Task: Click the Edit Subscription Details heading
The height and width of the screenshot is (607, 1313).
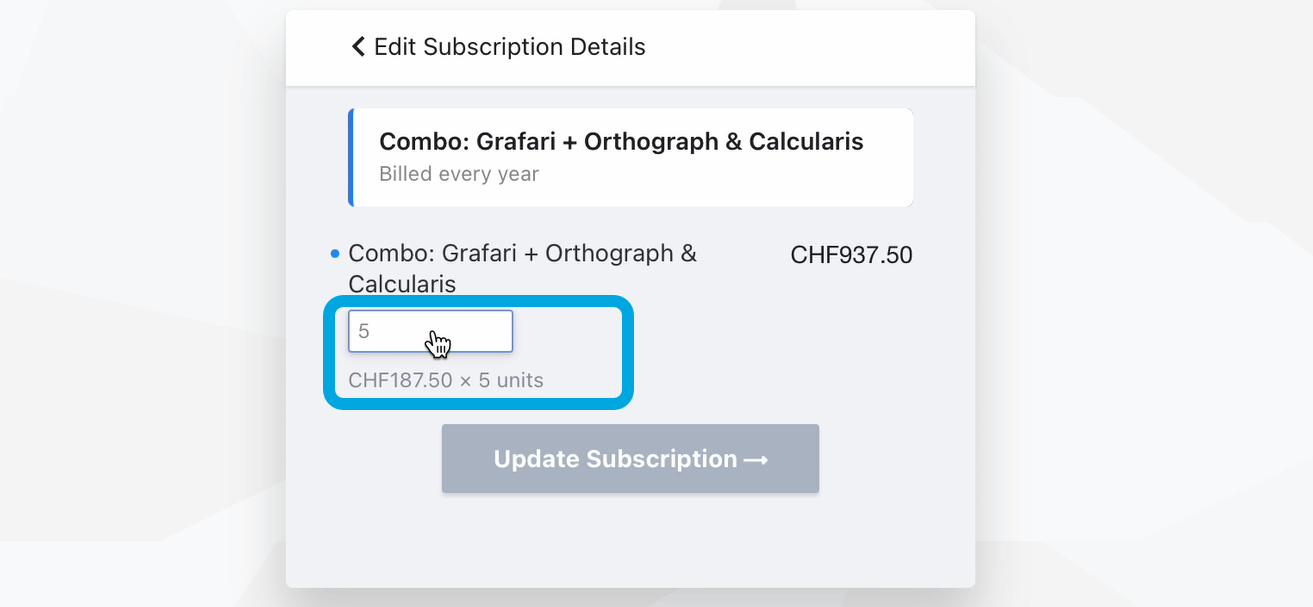Action: click(x=509, y=47)
